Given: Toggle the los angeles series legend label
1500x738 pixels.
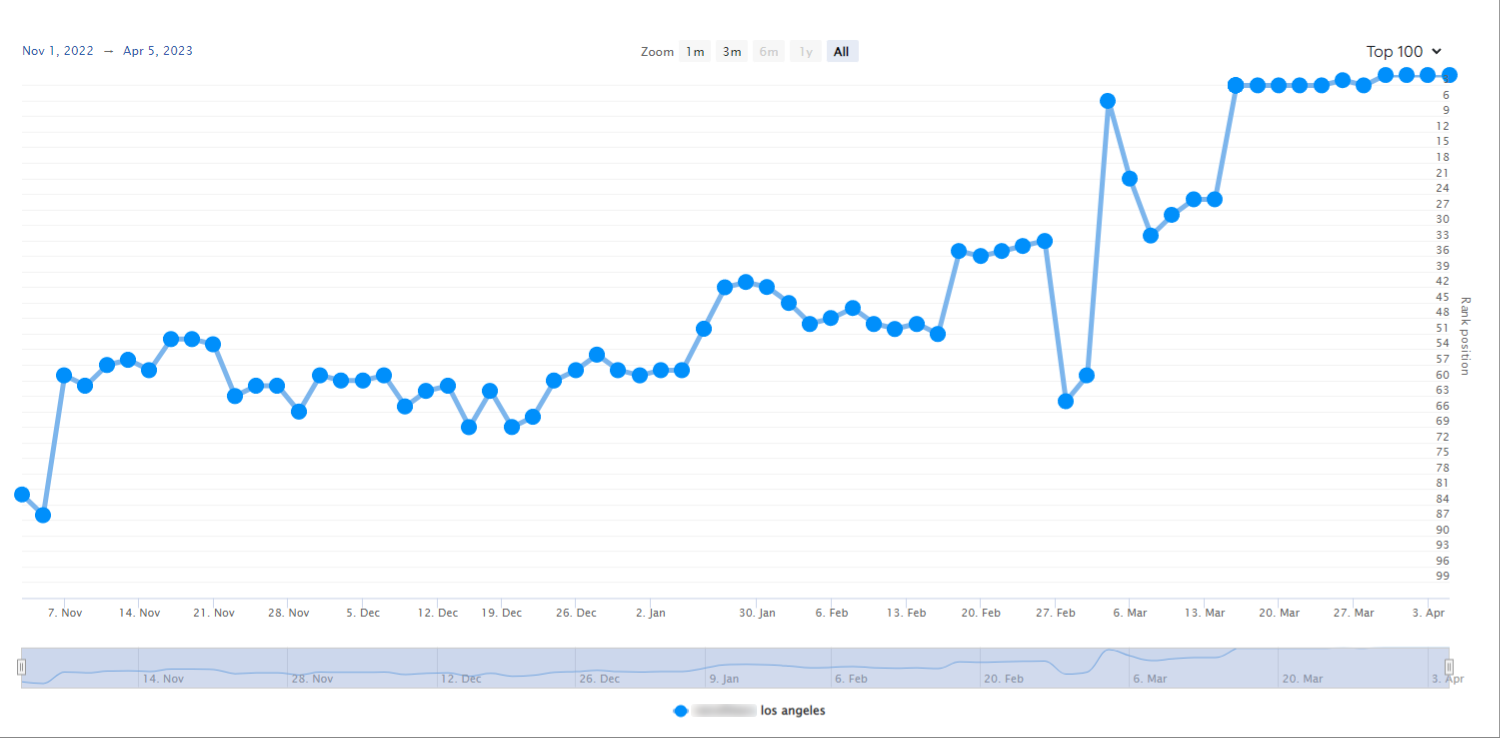Looking at the screenshot, I should pos(792,711).
